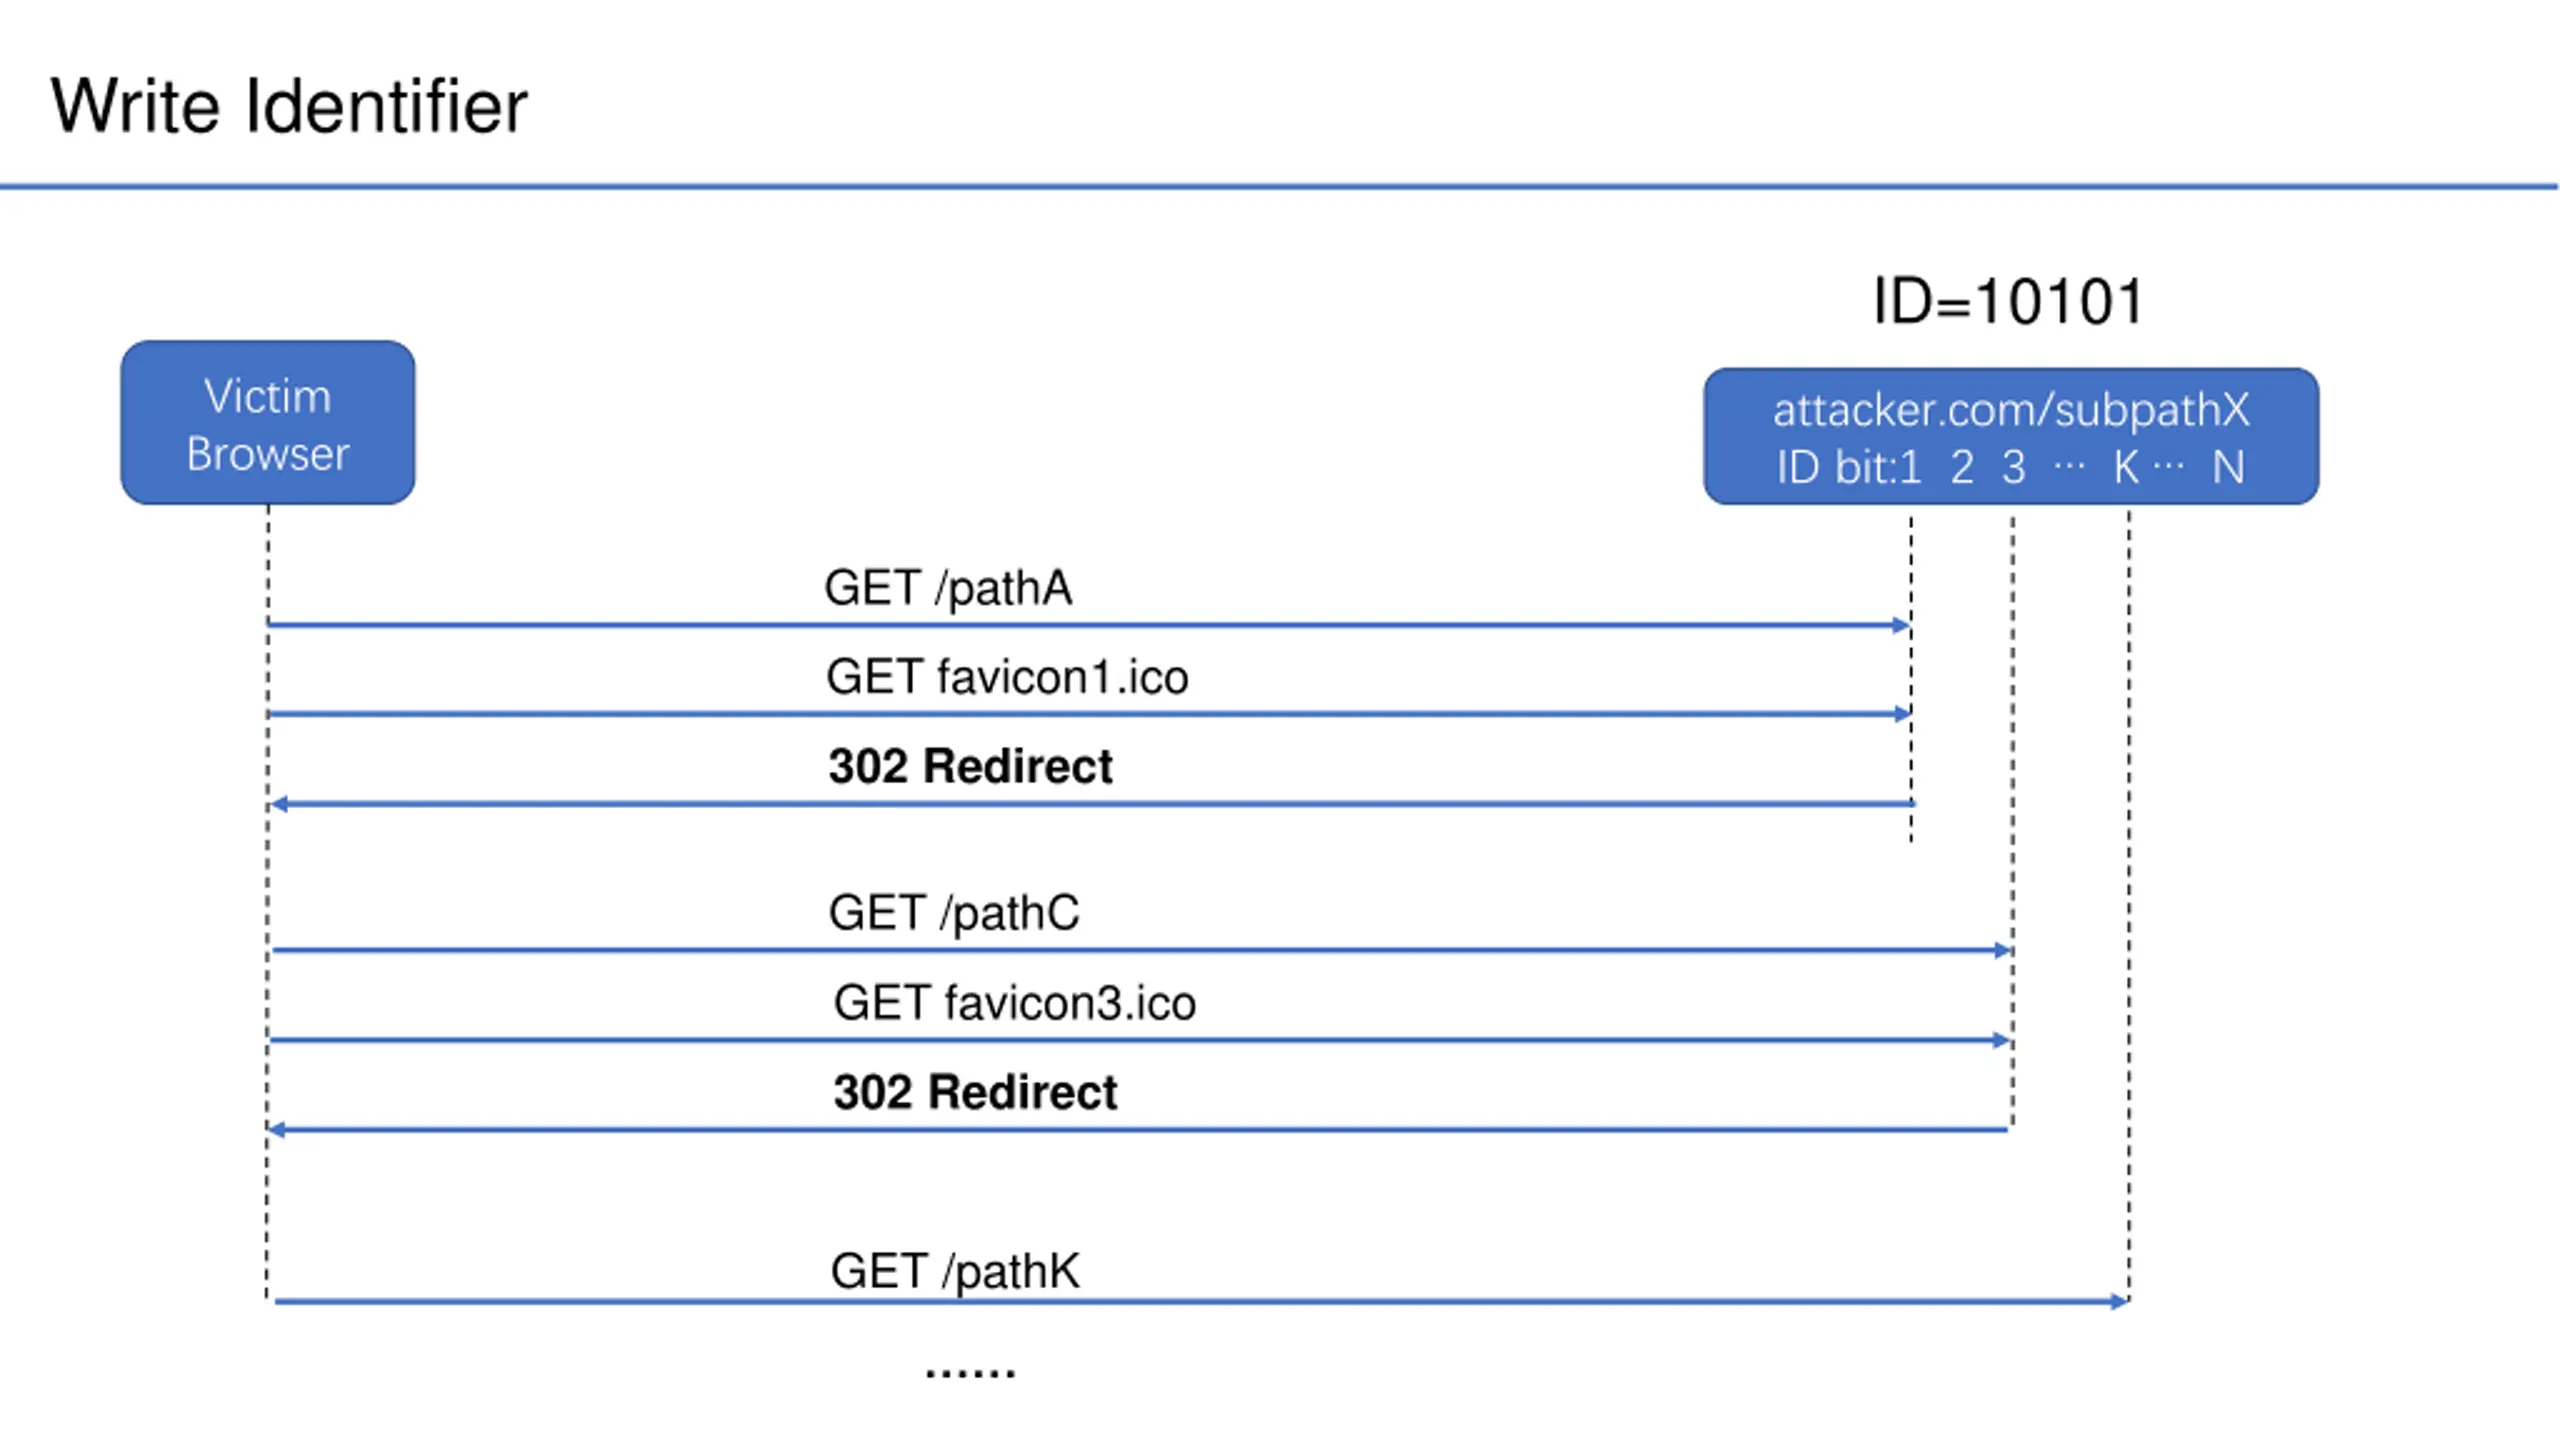
Task: Click the Write Identifier title
Action: click(289, 106)
